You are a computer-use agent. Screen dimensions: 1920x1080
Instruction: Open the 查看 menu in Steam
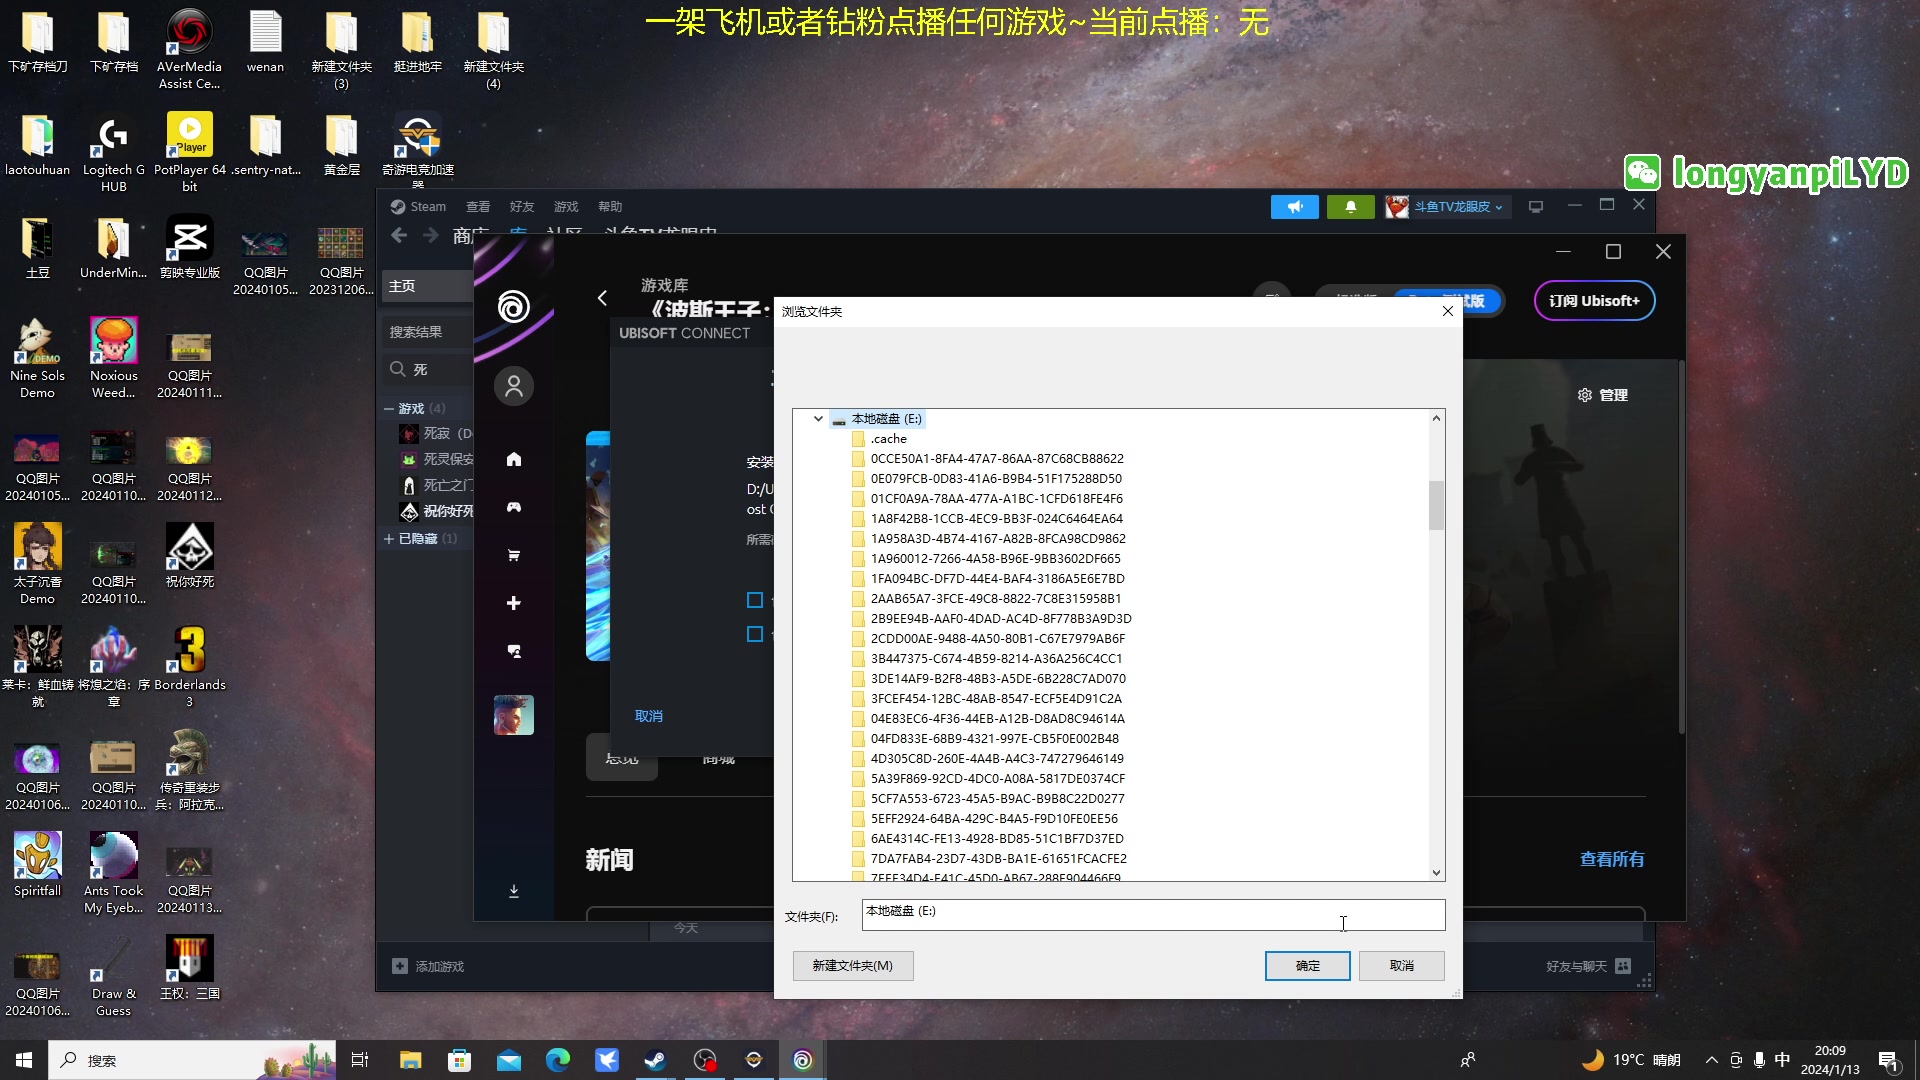pos(478,206)
